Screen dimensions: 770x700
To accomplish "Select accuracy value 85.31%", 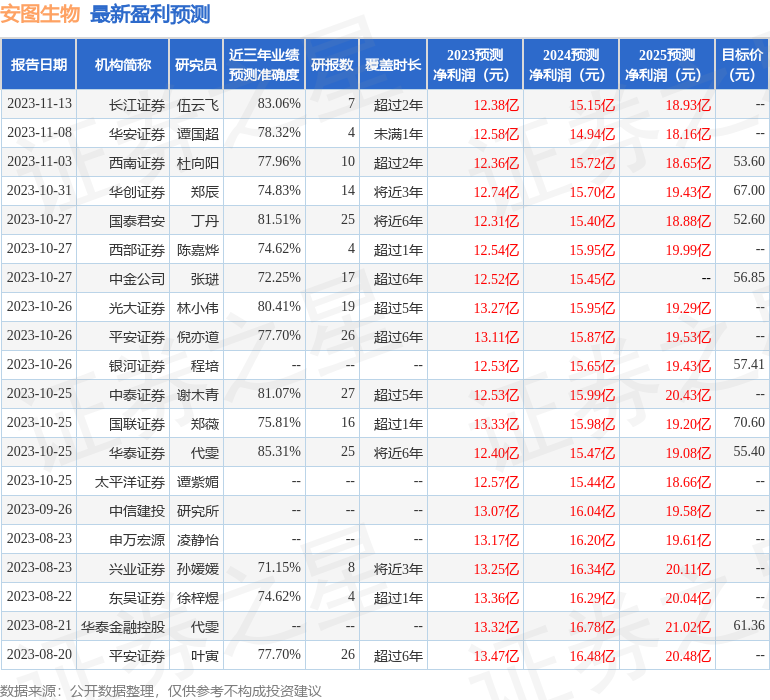I will tap(279, 451).
